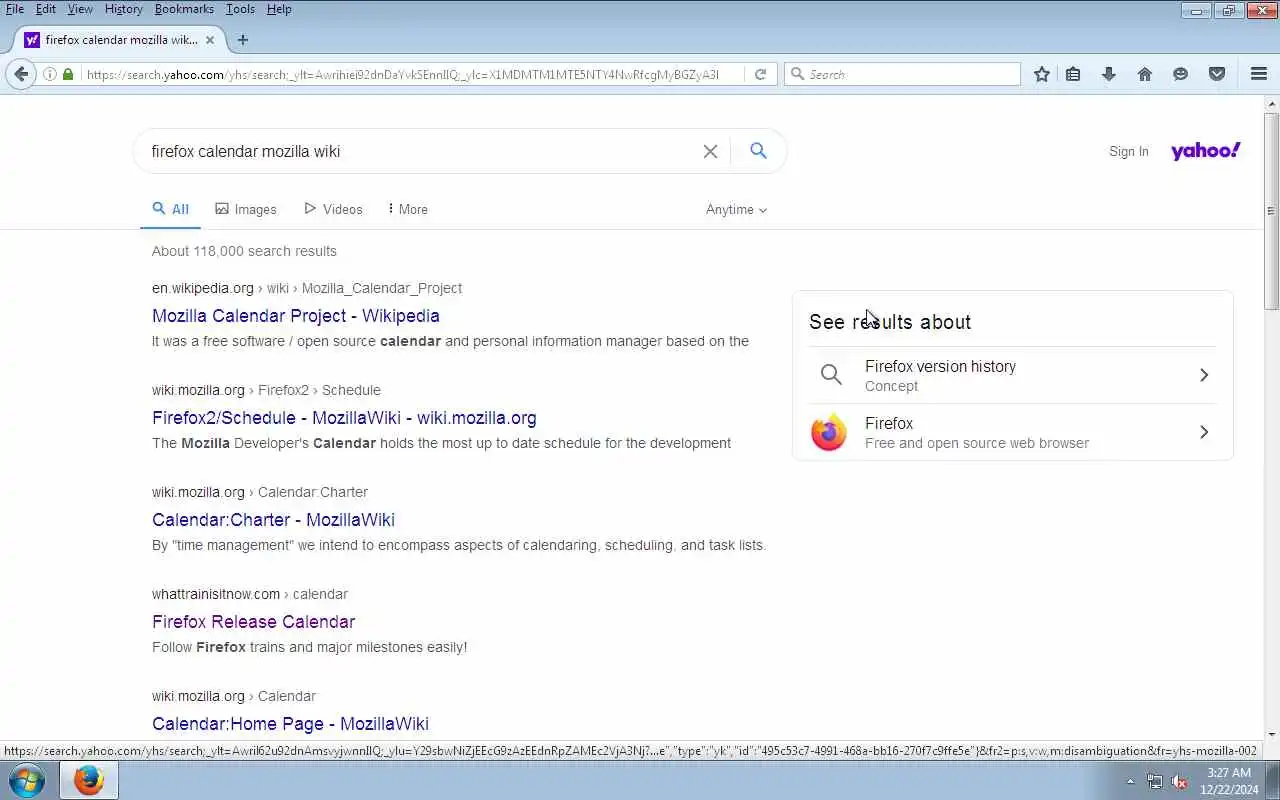Clear Yahoo search box with X icon
This screenshot has width=1280, height=800.
click(x=710, y=151)
